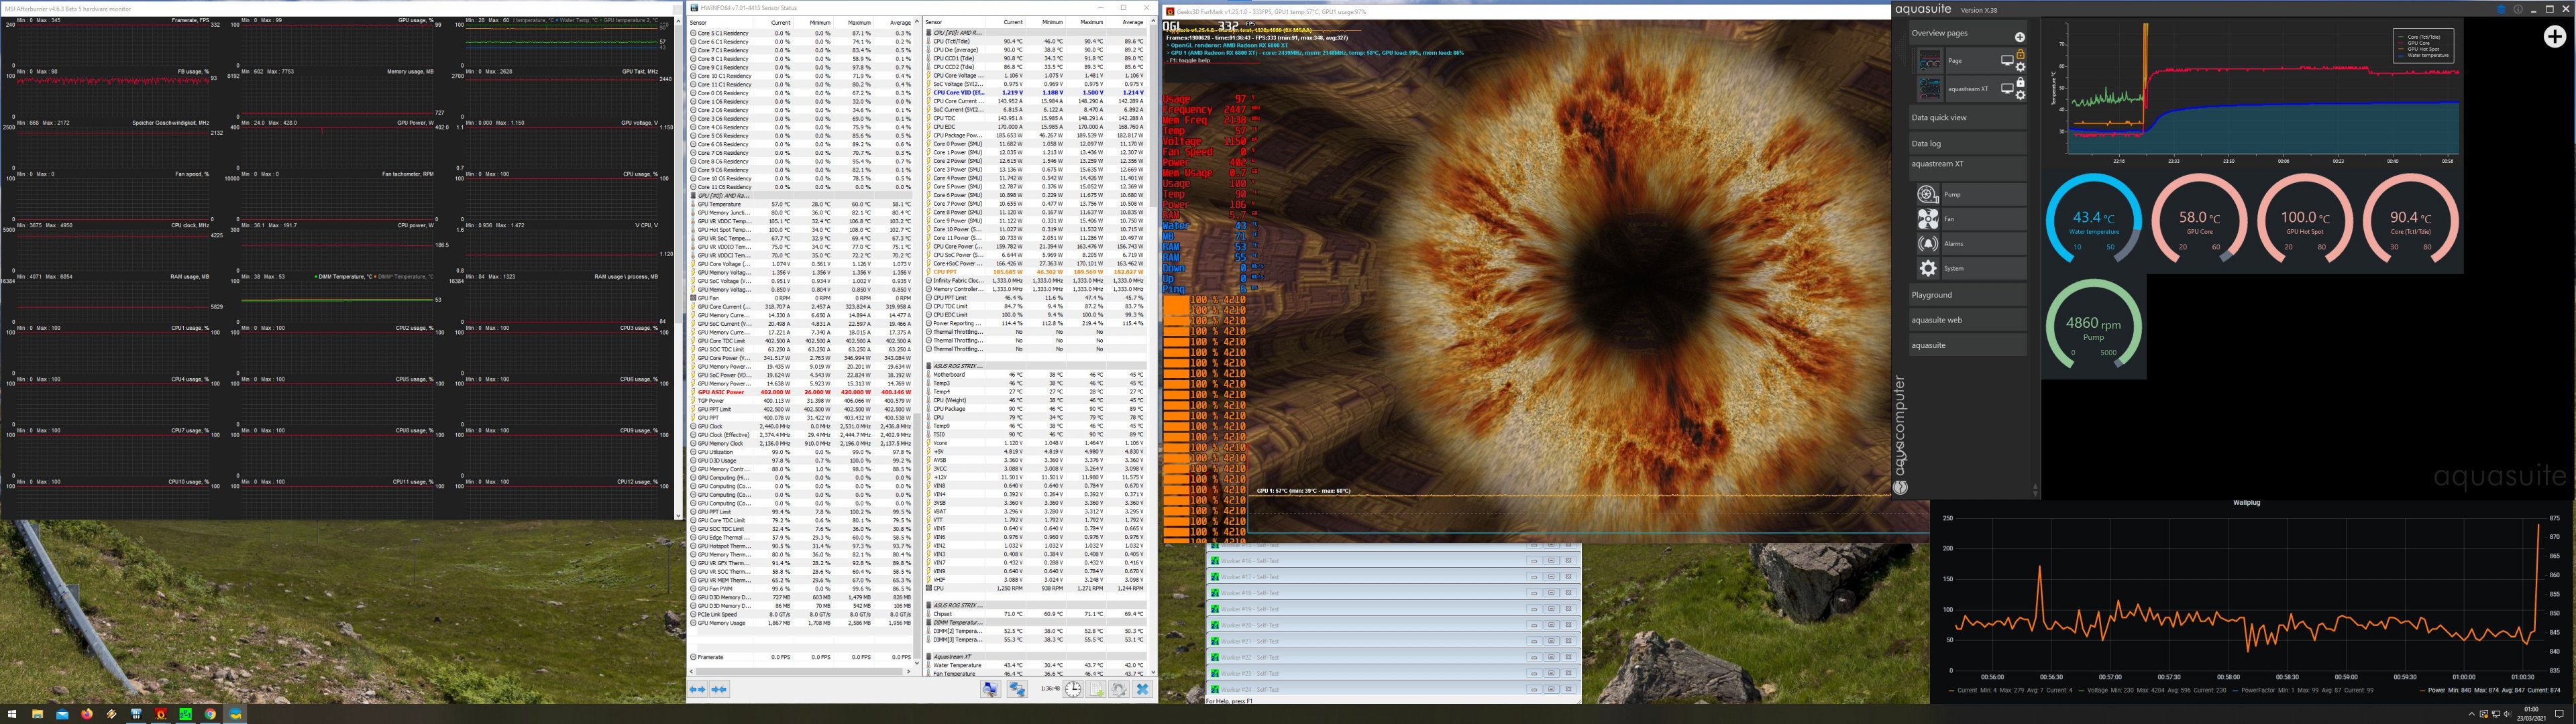Toggle the lock icon on Page overview
Image resolution: width=2576 pixels, height=724 pixels.
[x=2020, y=54]
